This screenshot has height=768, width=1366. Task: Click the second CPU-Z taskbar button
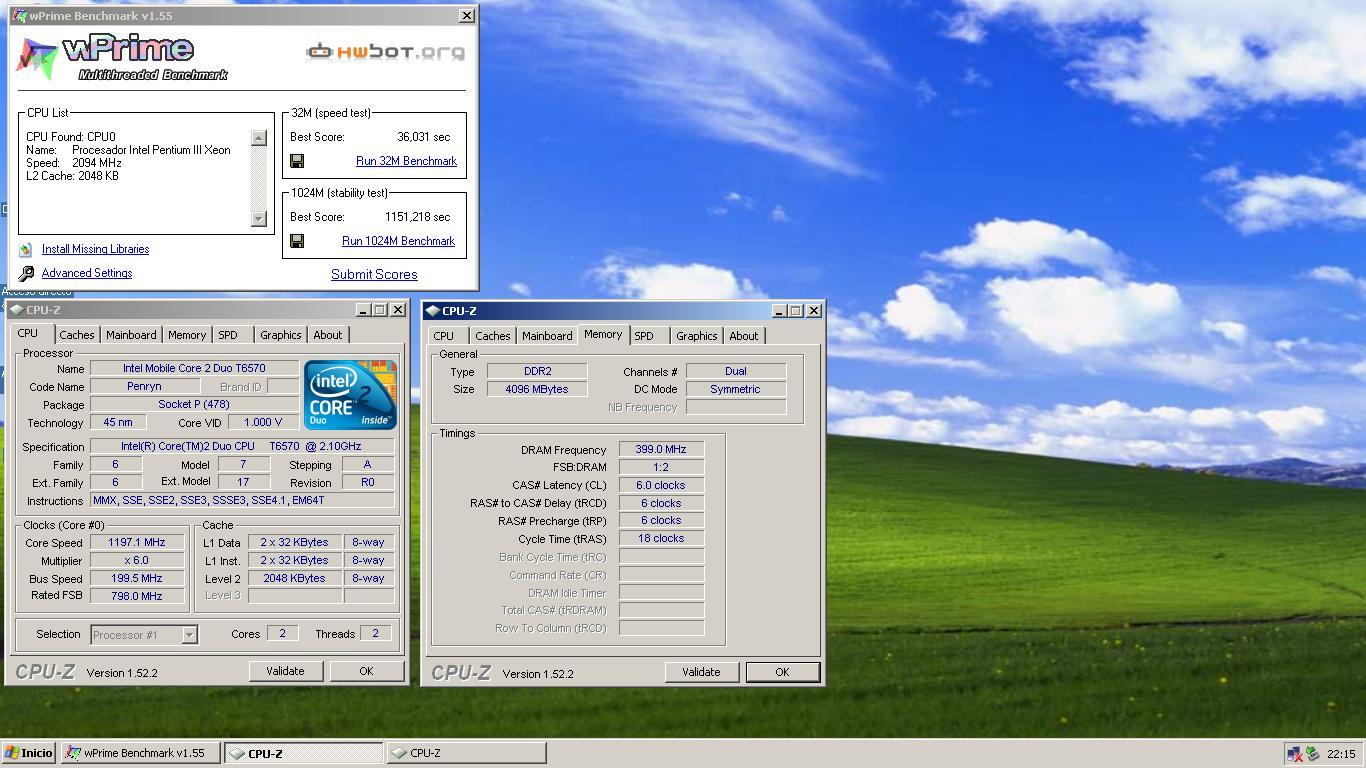466,753
